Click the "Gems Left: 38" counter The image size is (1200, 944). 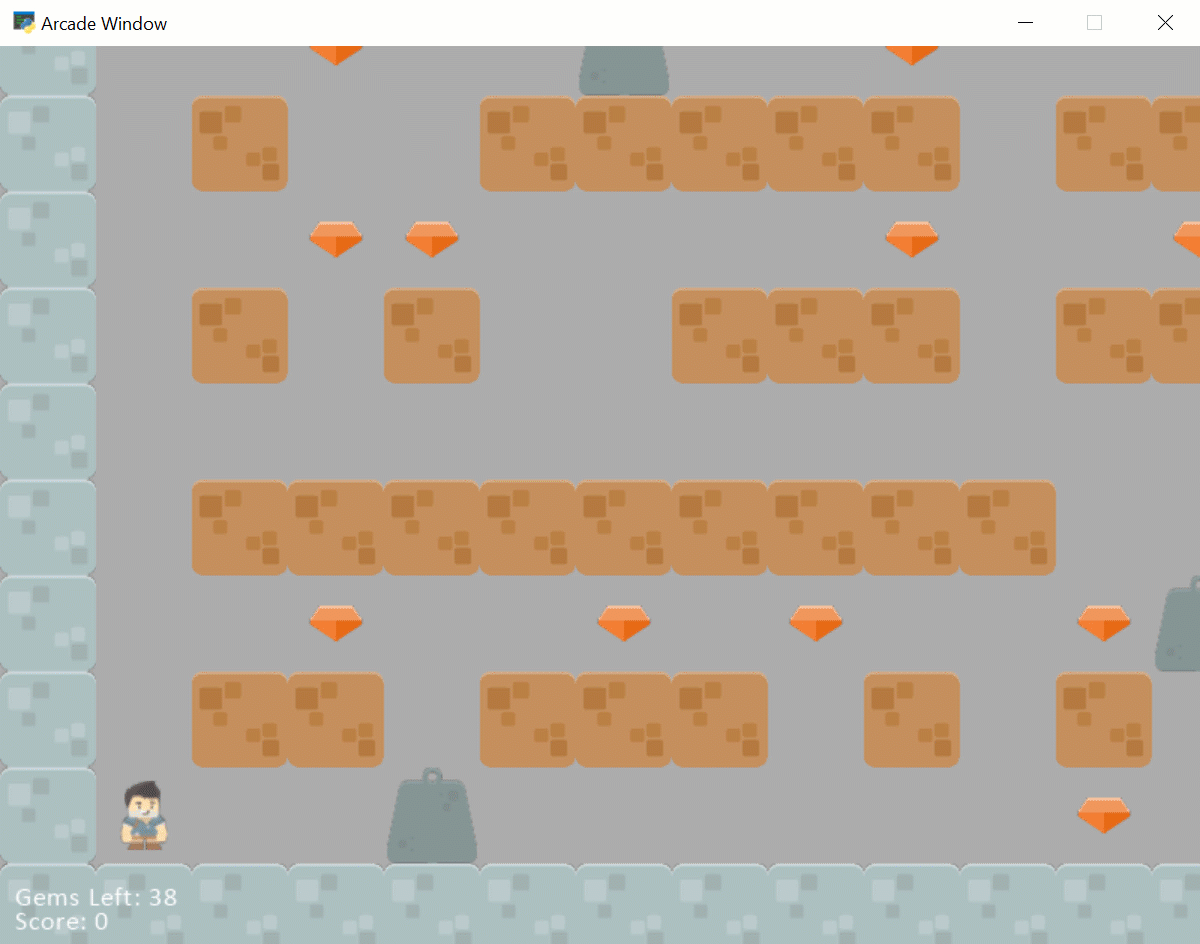pos(96,897)
